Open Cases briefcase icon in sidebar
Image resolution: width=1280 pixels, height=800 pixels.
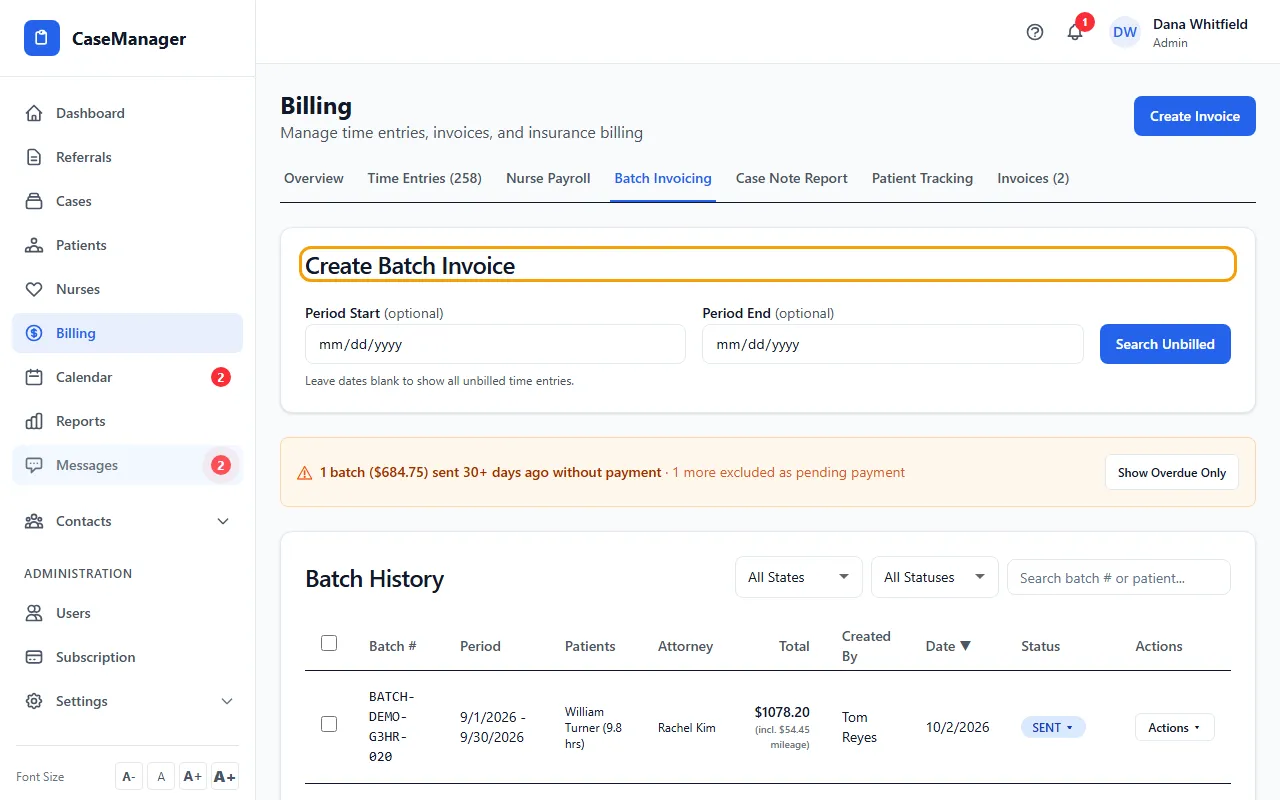click(x=34, y=201)
